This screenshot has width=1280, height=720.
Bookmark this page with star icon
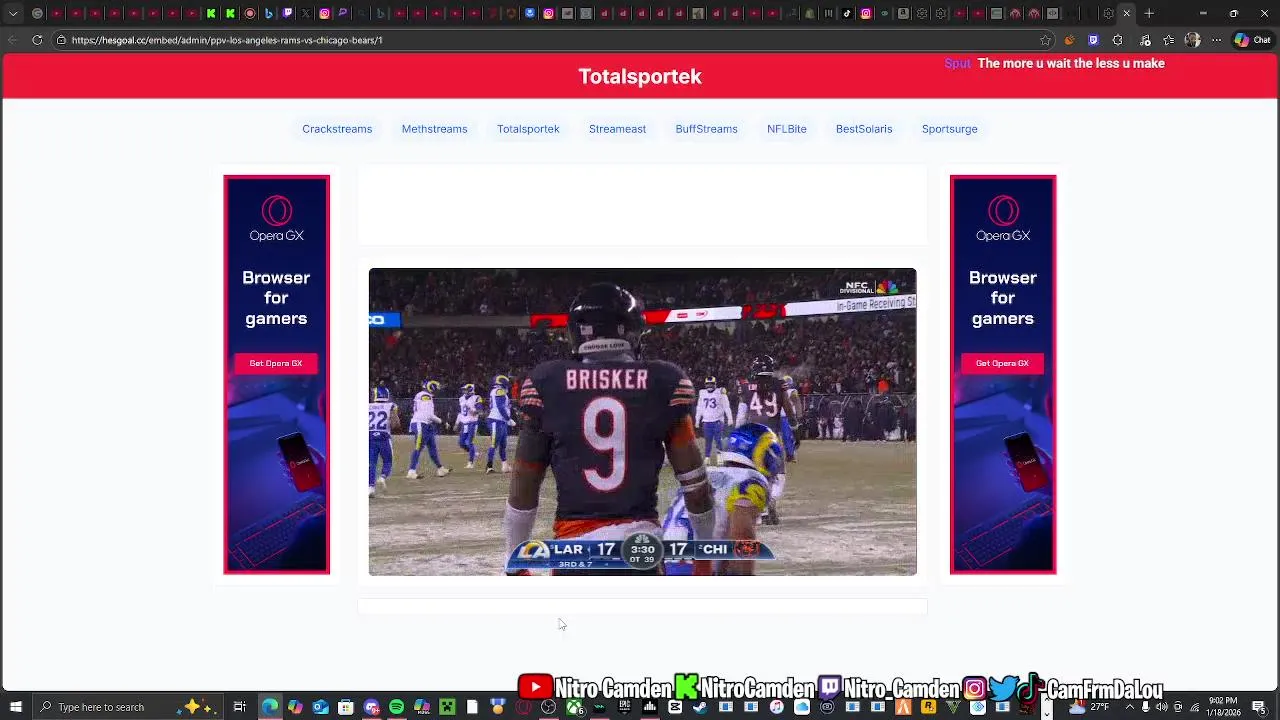[x=1045, y=40]
